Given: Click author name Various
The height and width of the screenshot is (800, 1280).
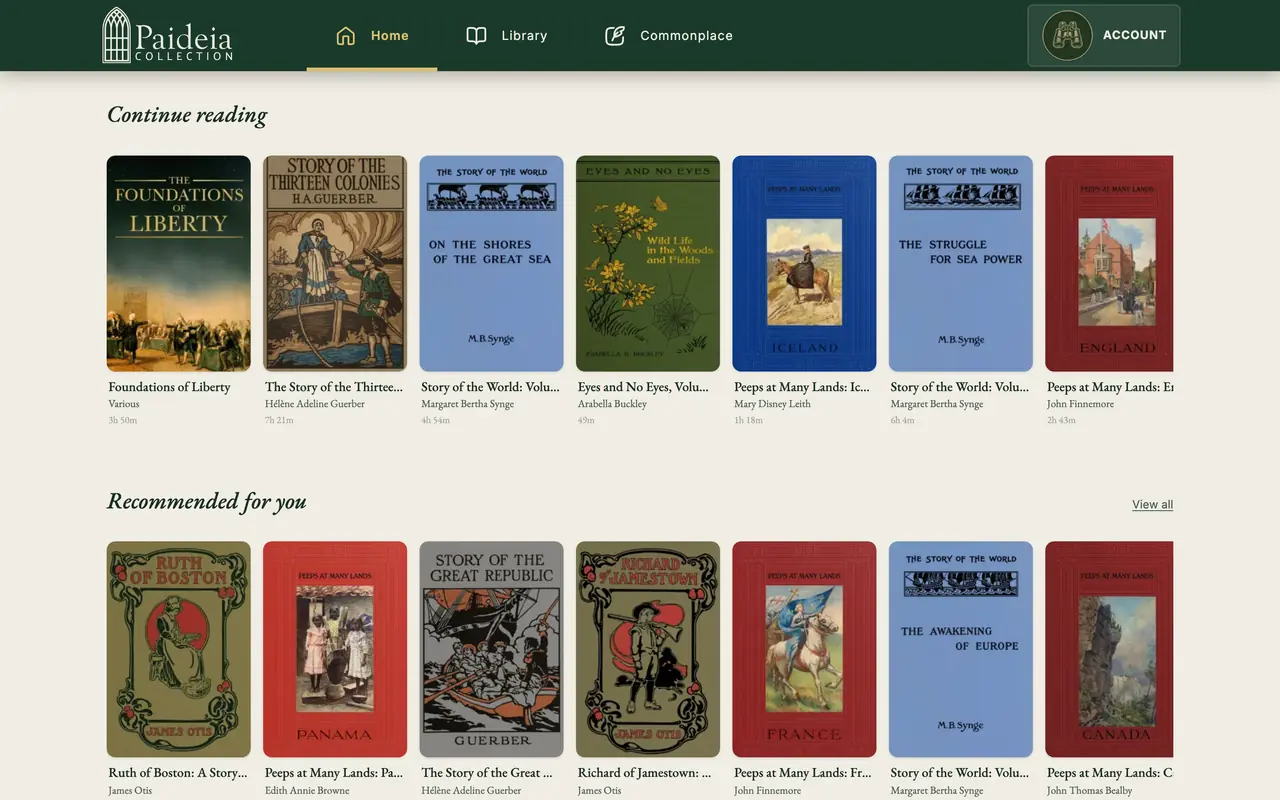Looking at the screenshot, I should (124, 404).
